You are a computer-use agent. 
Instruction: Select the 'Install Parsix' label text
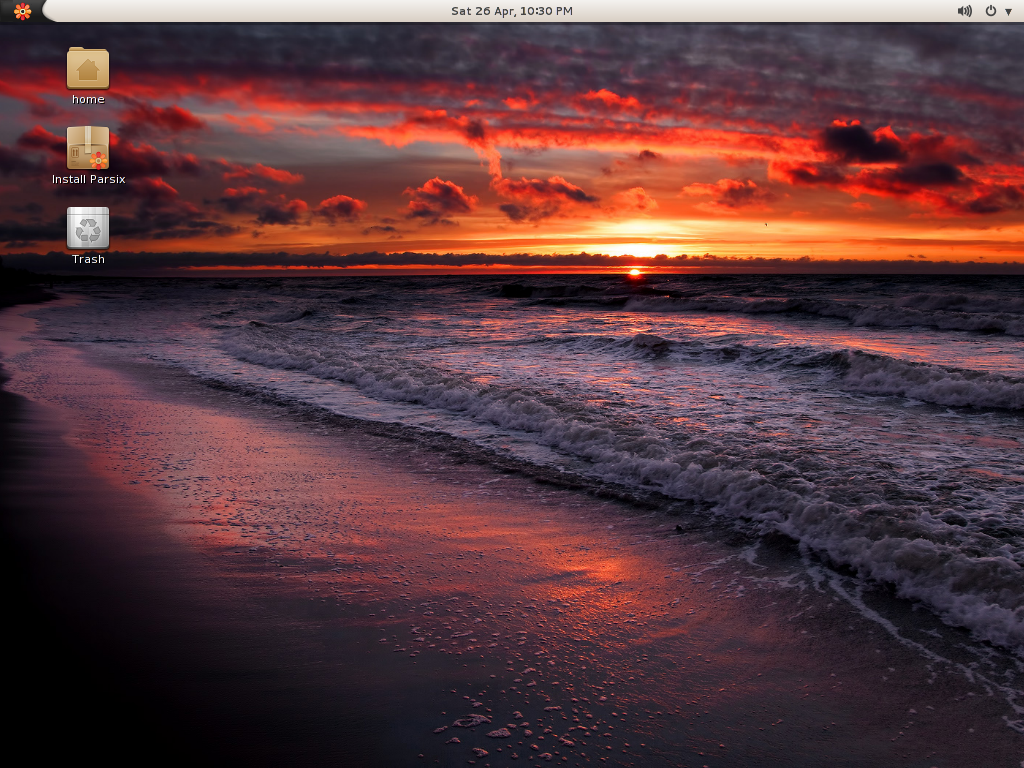click(88, 179)
